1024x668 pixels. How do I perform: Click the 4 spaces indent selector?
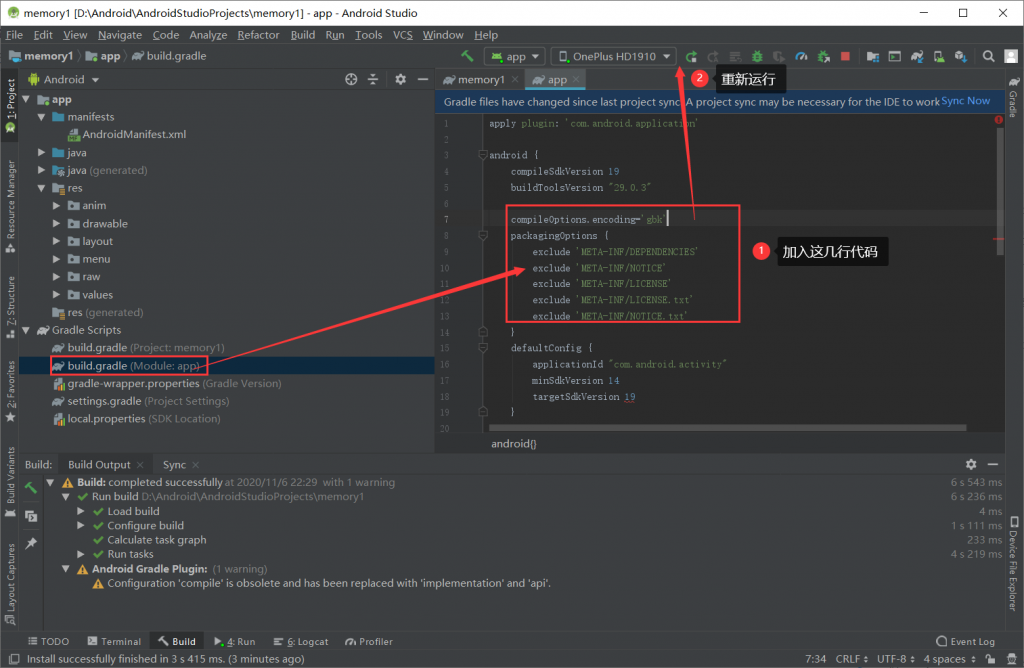pos(948,659)
